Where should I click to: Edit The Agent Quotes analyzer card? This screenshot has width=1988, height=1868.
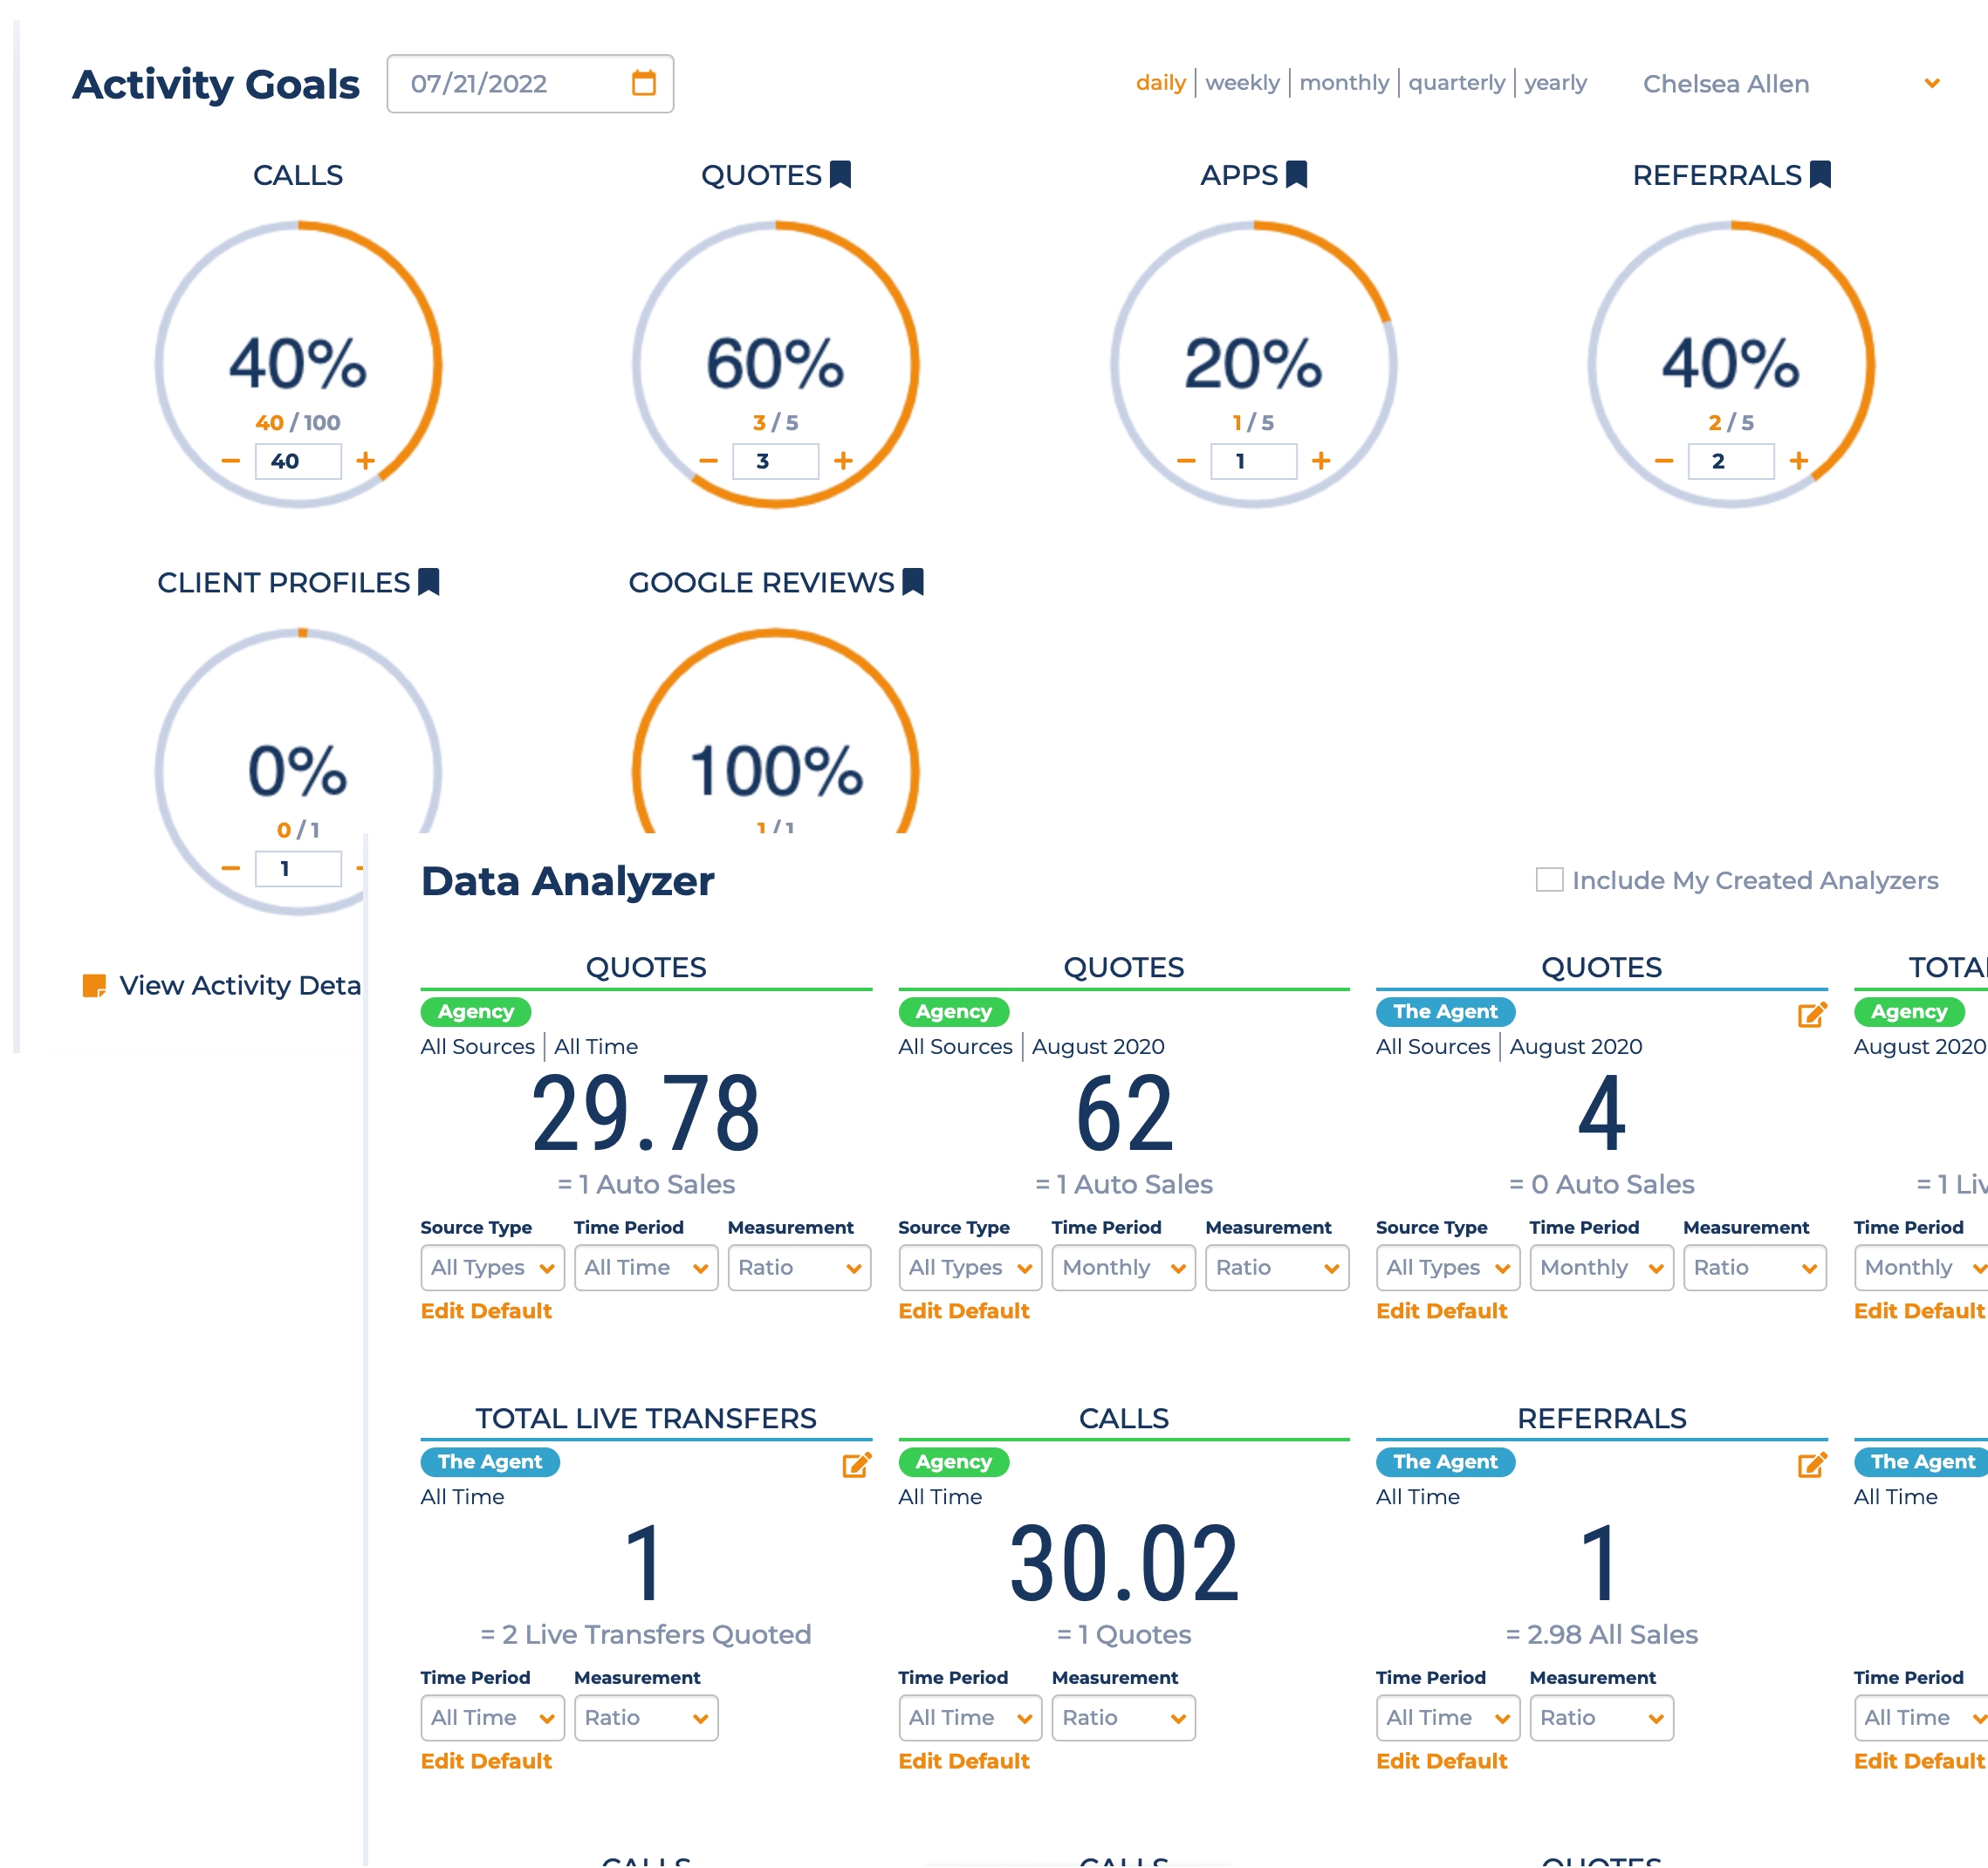[x=1813, y=1014]
